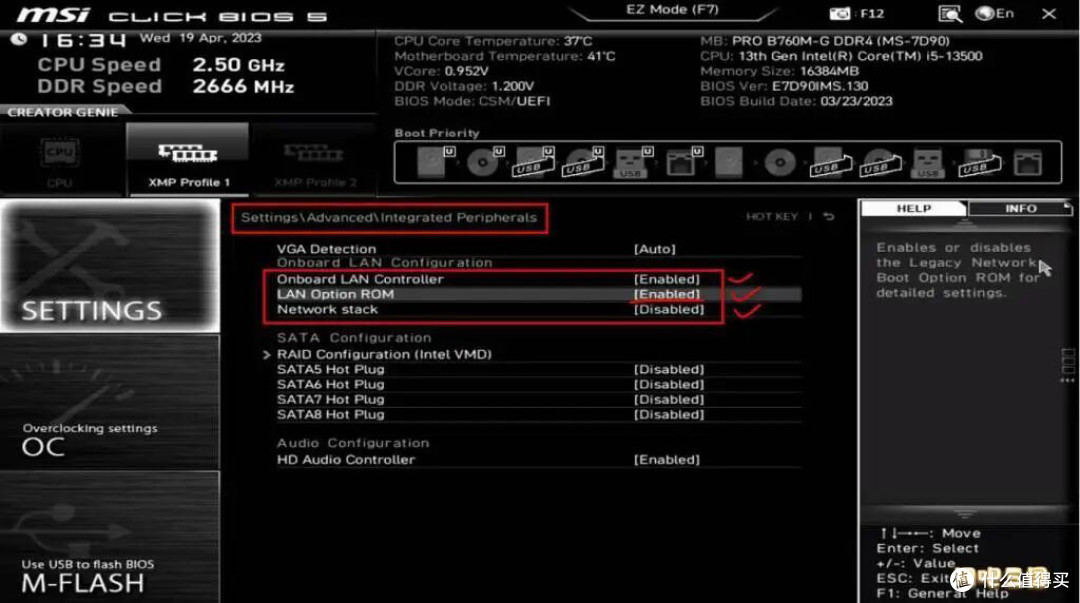Open M-FLASH USB BIOS flash utility
The height and width of the screenshot is (603, 1080).
[x=110, y=538]
